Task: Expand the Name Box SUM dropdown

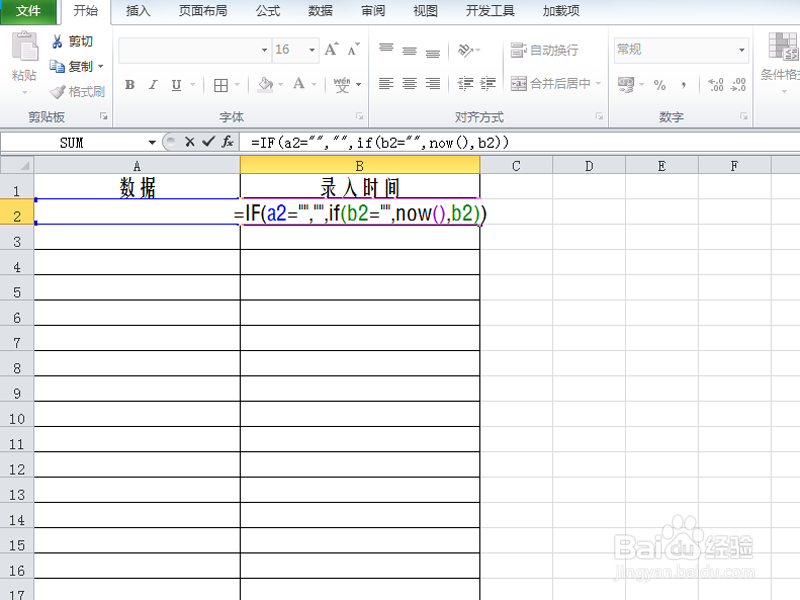Action: click(152, 142)
